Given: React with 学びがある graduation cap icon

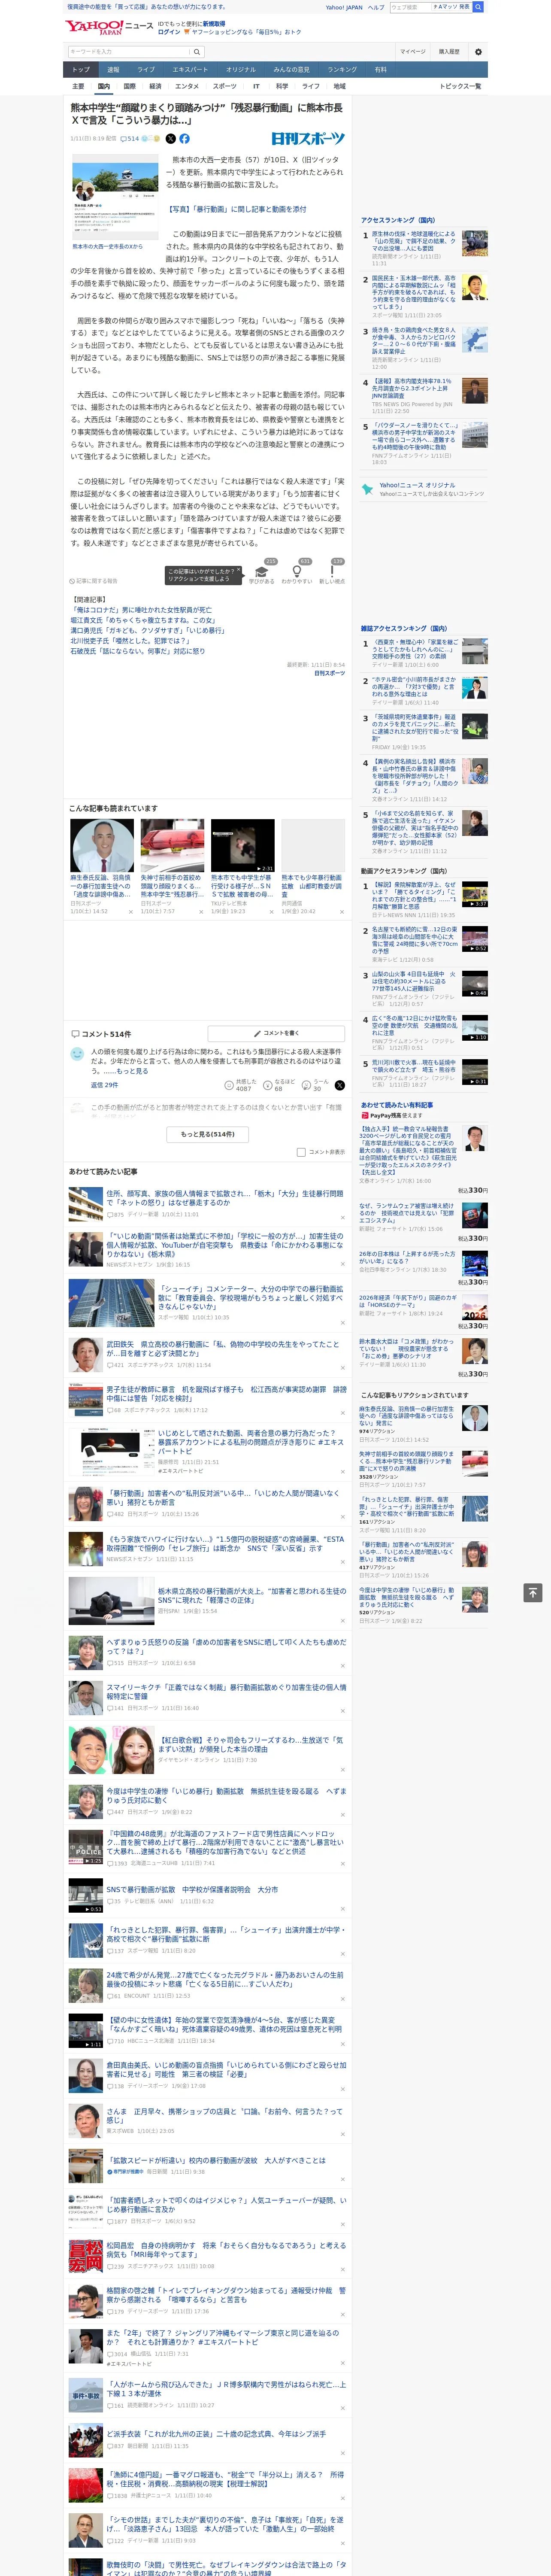Looking at the screenshot, I should coord(262,572).
